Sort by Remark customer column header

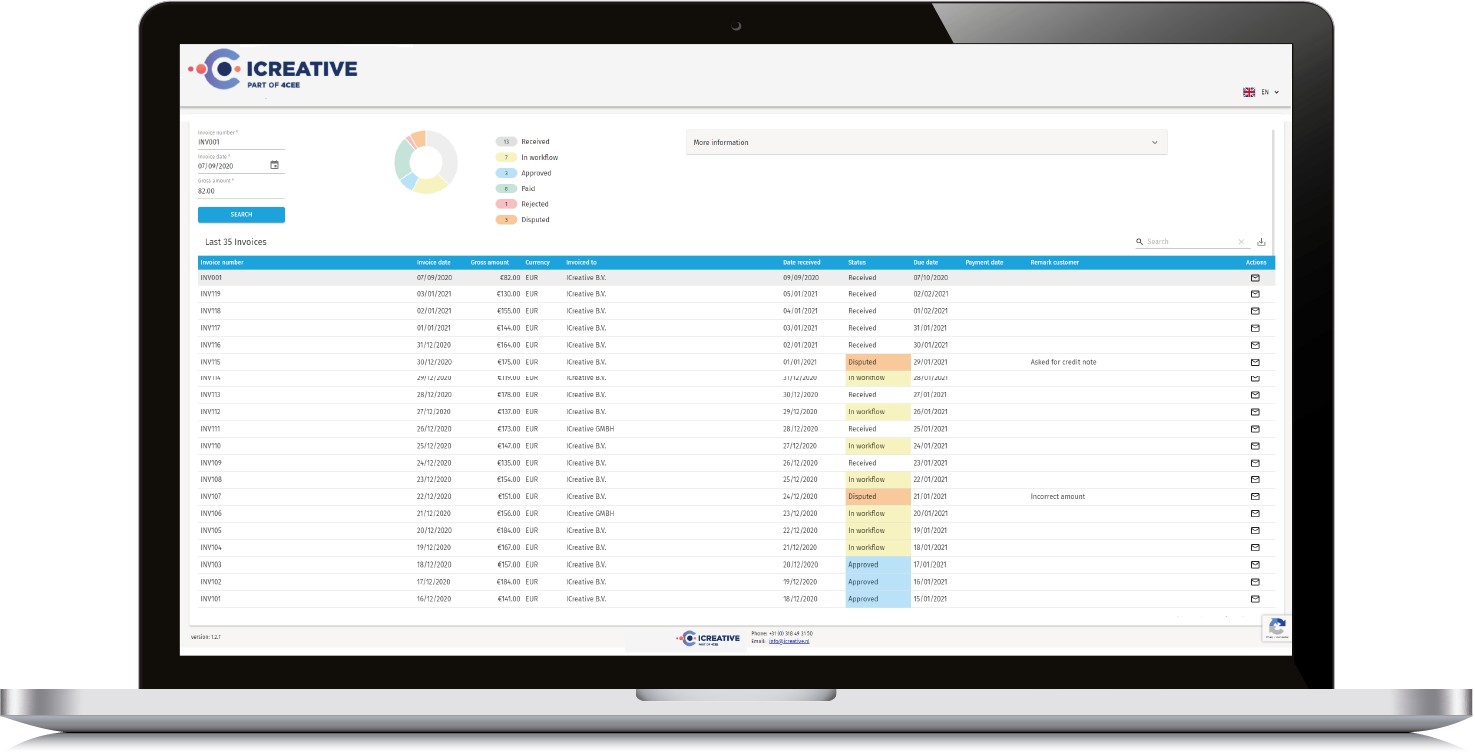coord(1055,263)
